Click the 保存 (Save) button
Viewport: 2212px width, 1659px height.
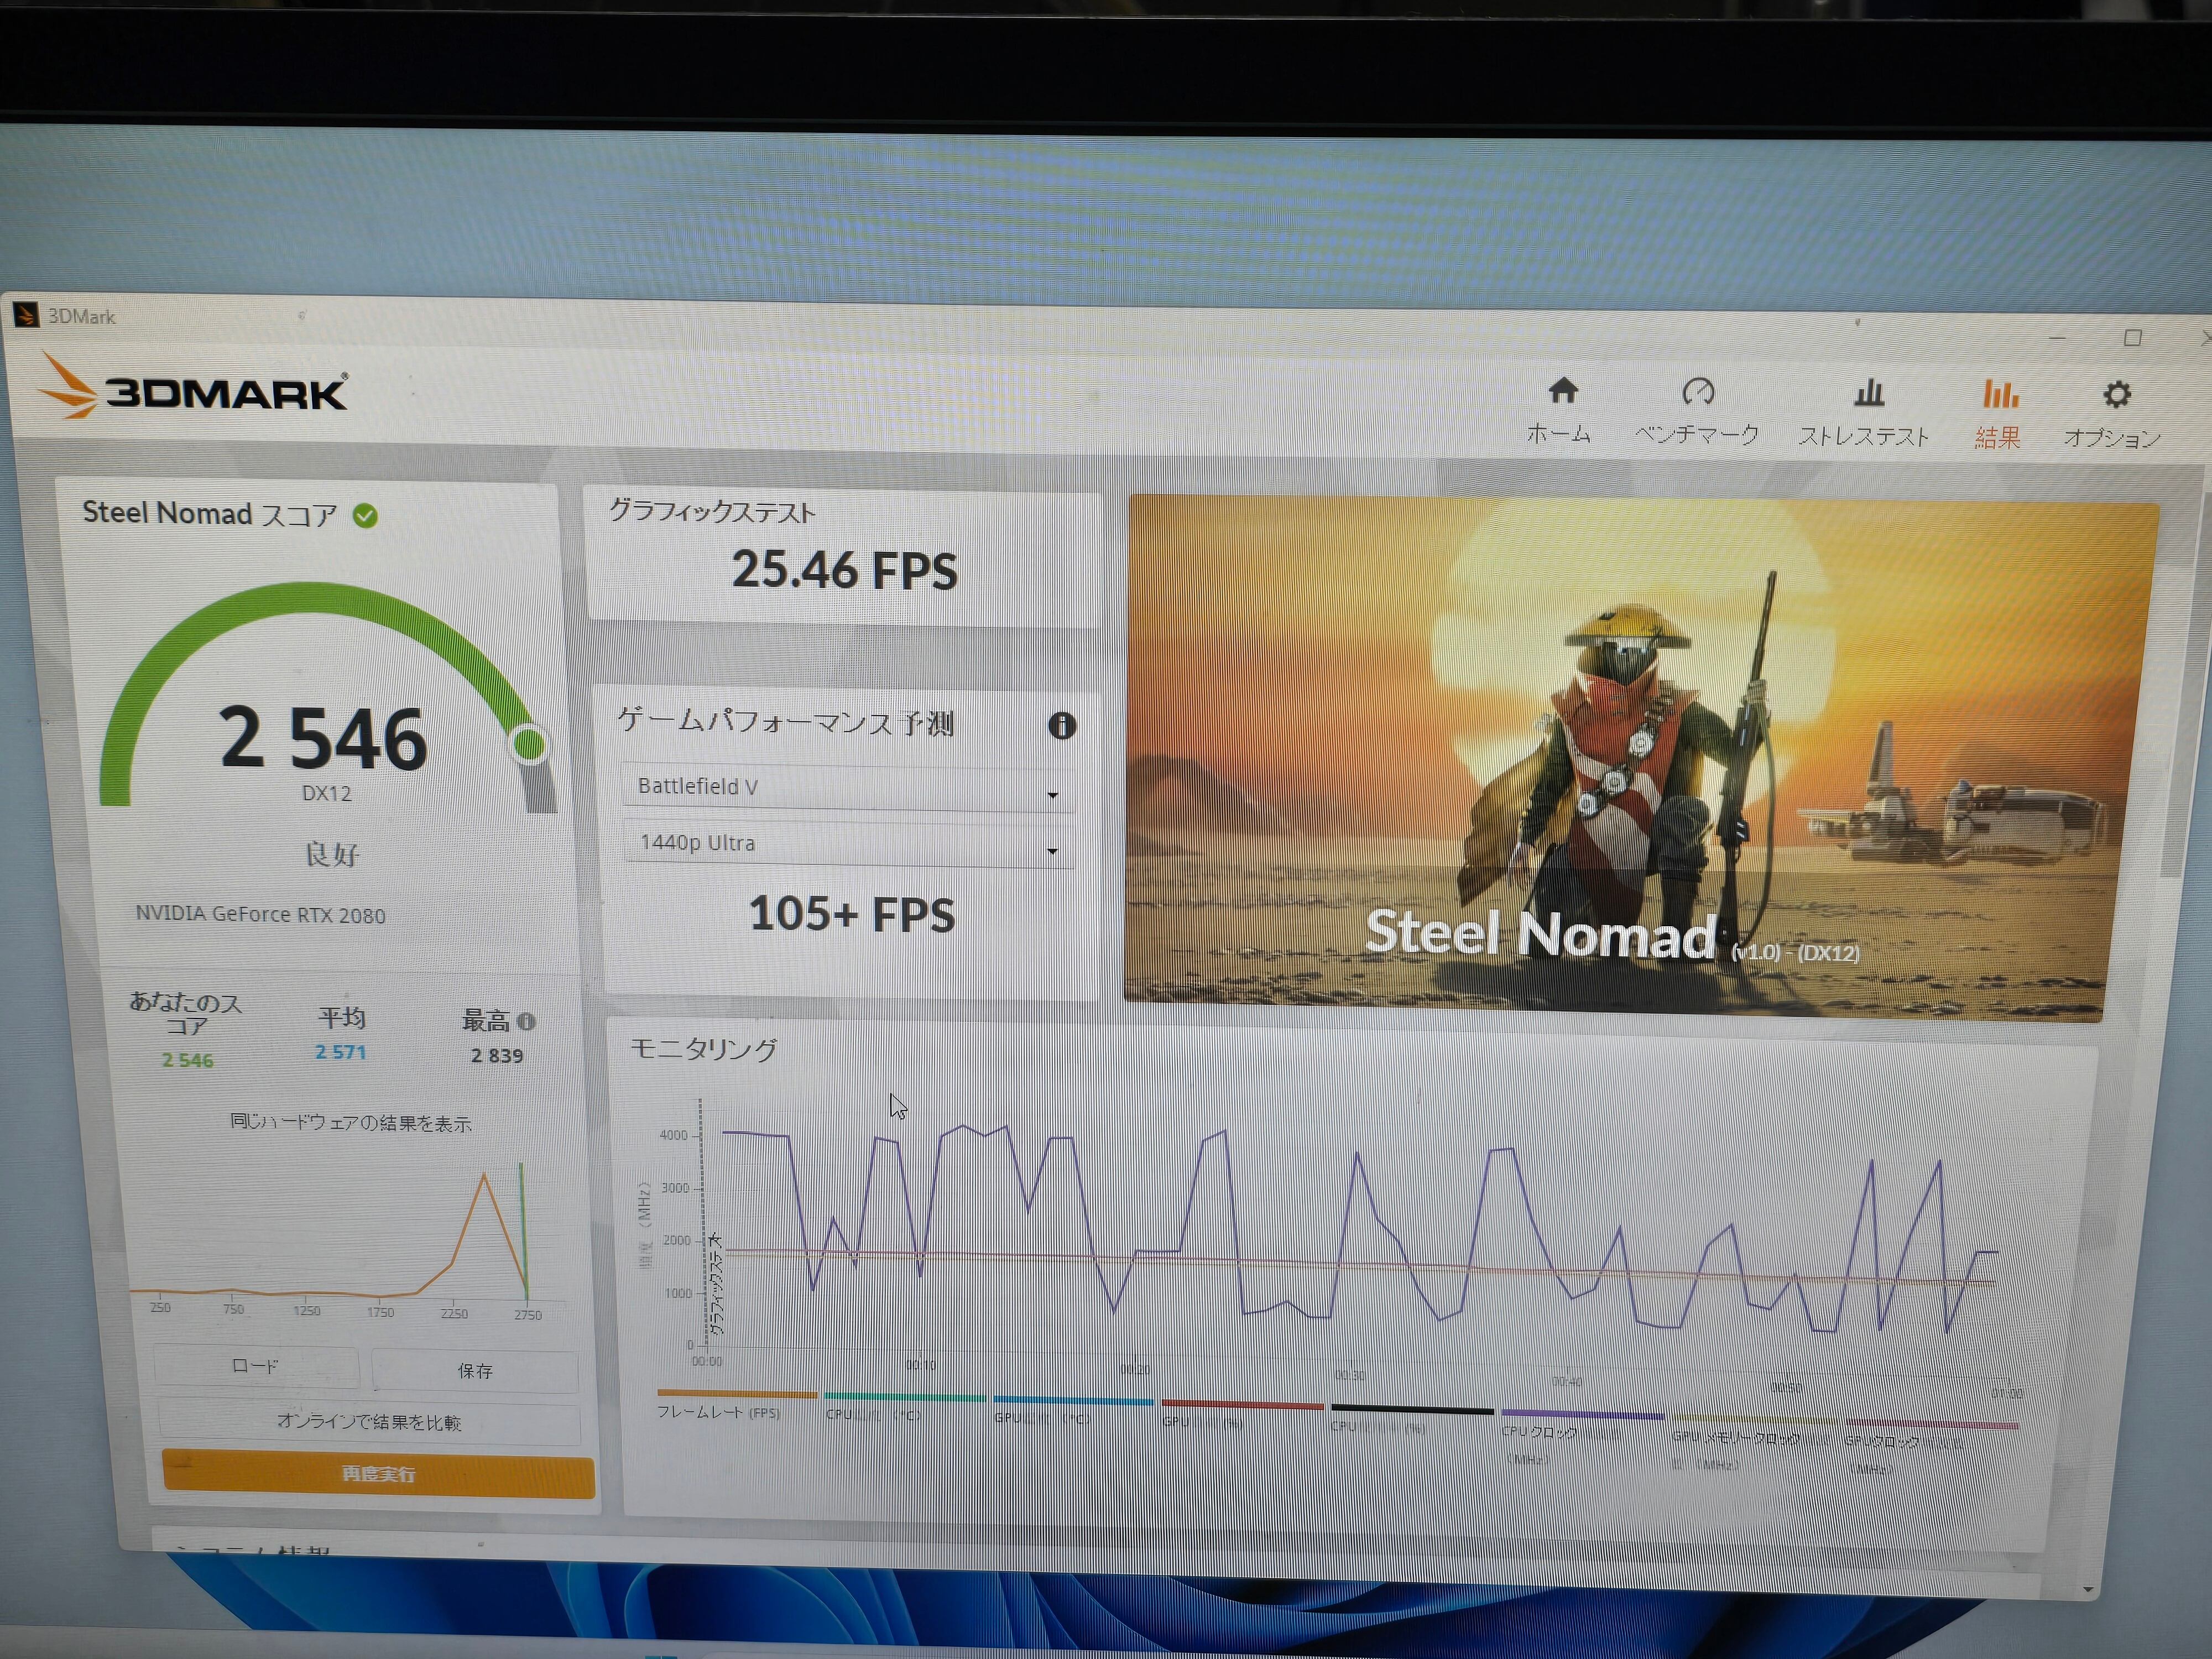pos(475,1371)
